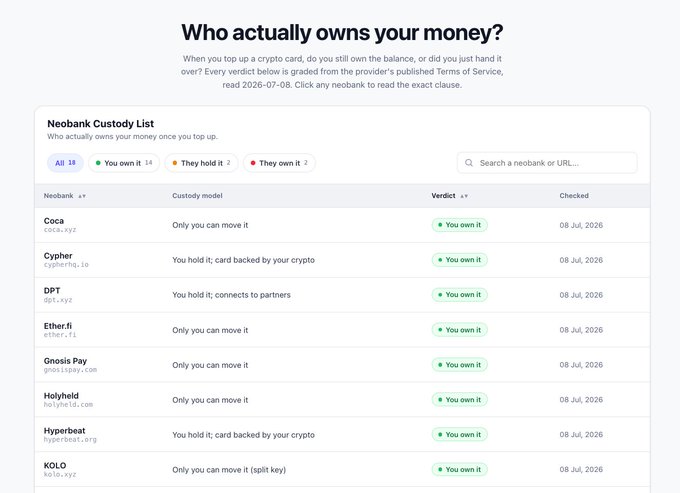This screenshot has width=680, height=493.
Task: Click the ether.fi domain text
Action: [x=60, y=335]
